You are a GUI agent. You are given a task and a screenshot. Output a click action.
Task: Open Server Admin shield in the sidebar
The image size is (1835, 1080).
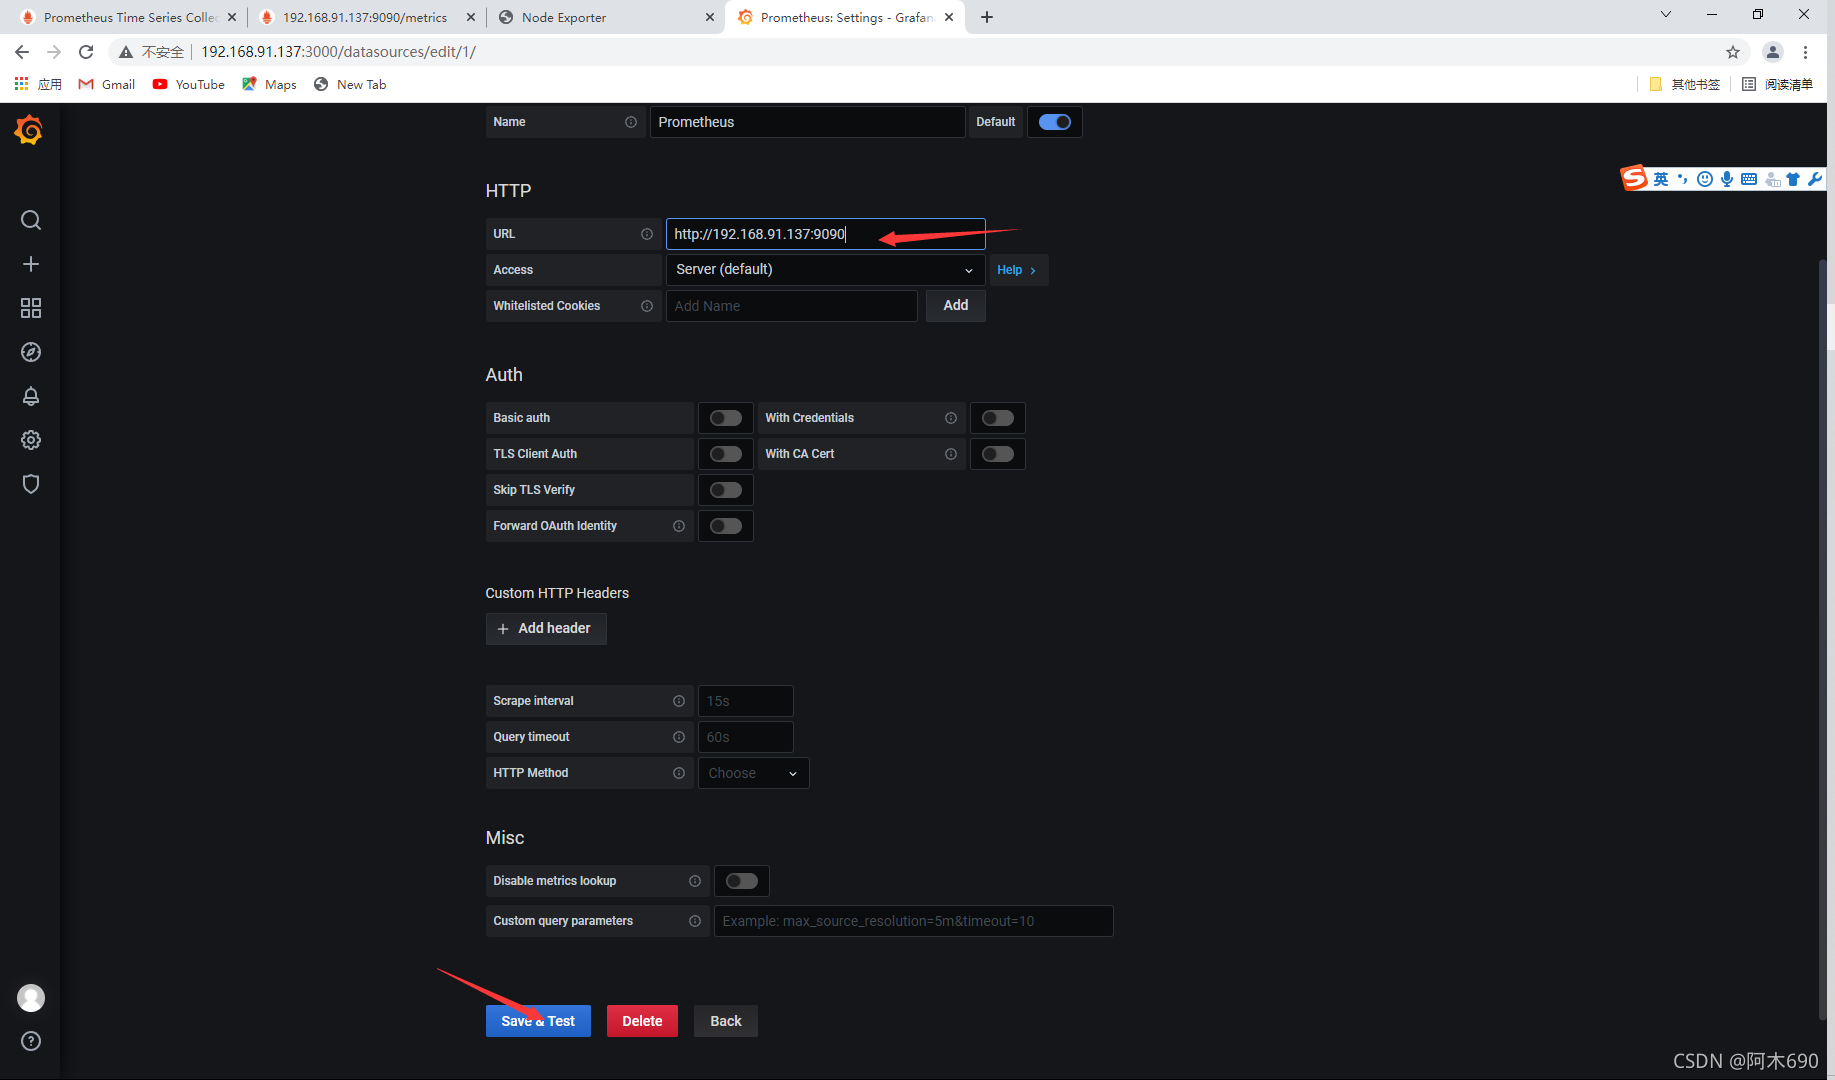click(x=31, y=484)
